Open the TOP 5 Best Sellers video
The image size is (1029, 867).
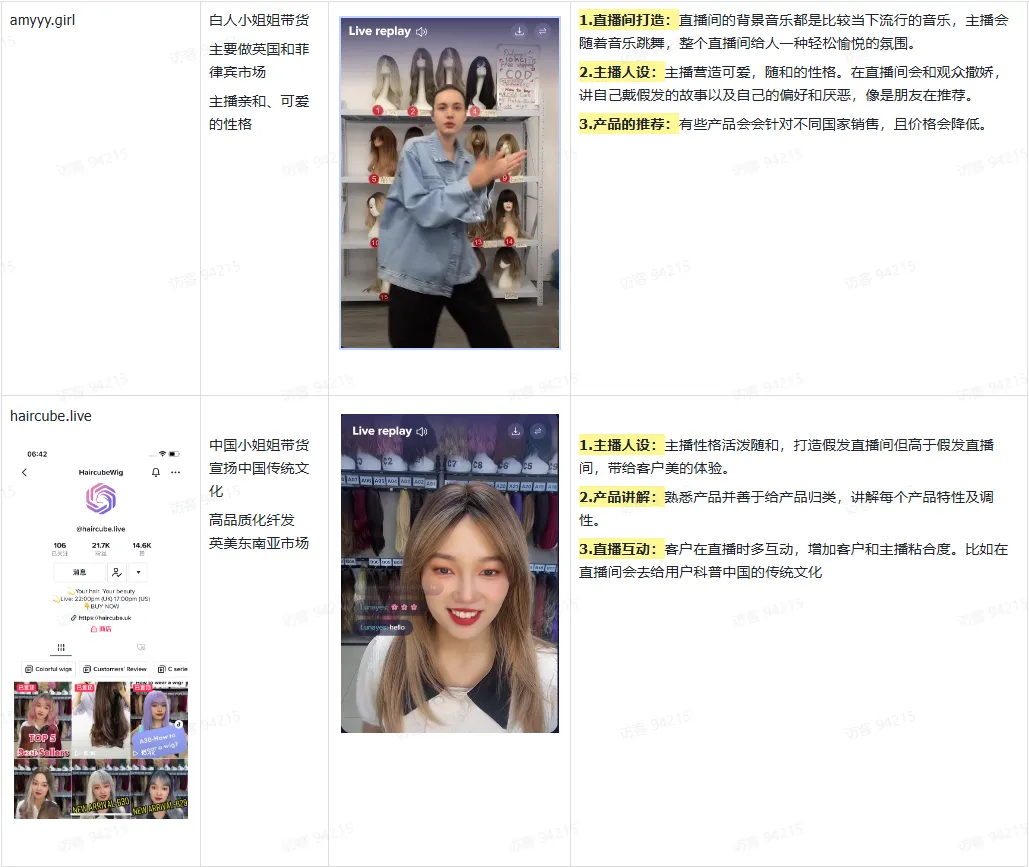pyautogui.click(x=43, y=720)
